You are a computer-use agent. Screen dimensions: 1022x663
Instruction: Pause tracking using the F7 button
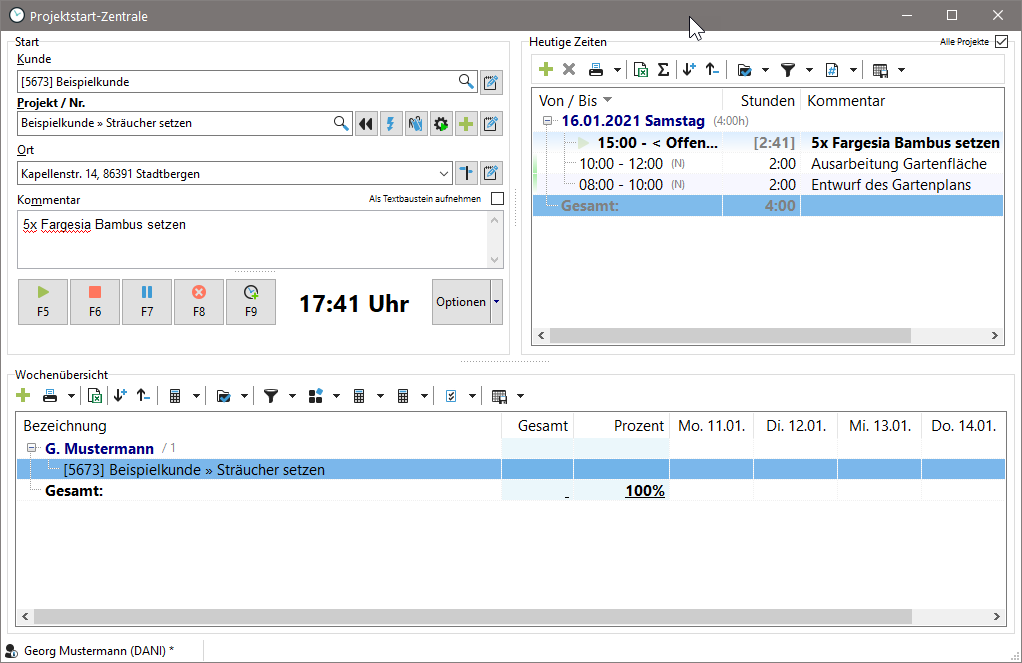point(147,302)
